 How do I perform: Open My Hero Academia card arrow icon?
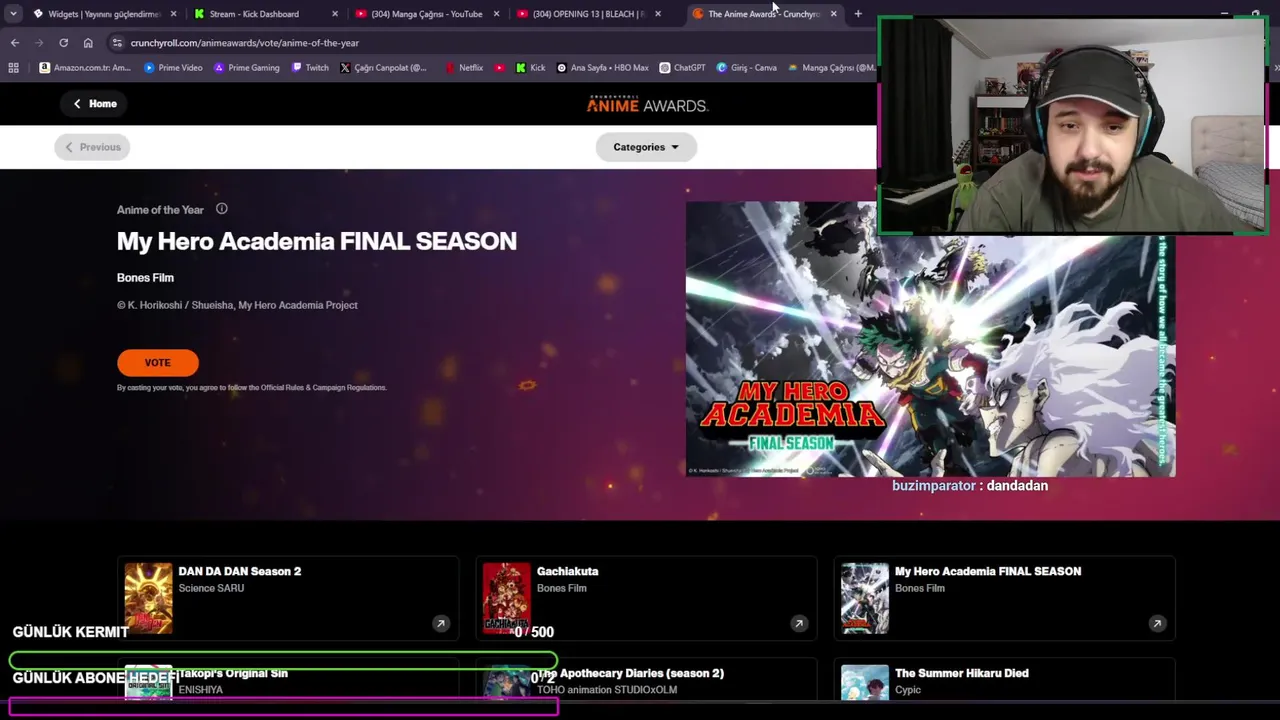pyautogui.click(x=1157, y=623)
